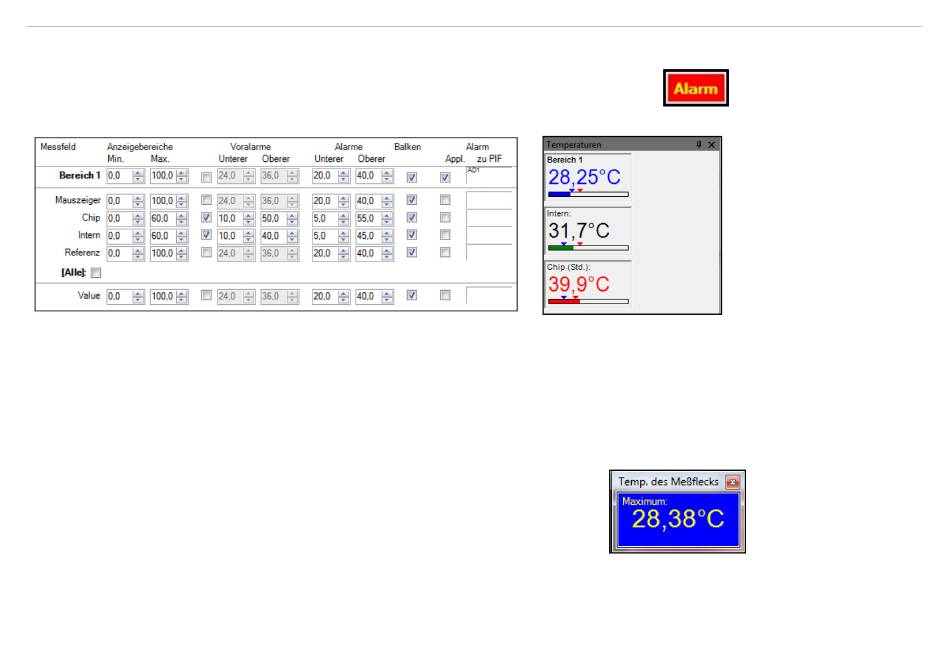This screenshot has width=950, height=657.
Task: Toggle Balken checkbox for Bereich 1
Action: click(412, 178)
